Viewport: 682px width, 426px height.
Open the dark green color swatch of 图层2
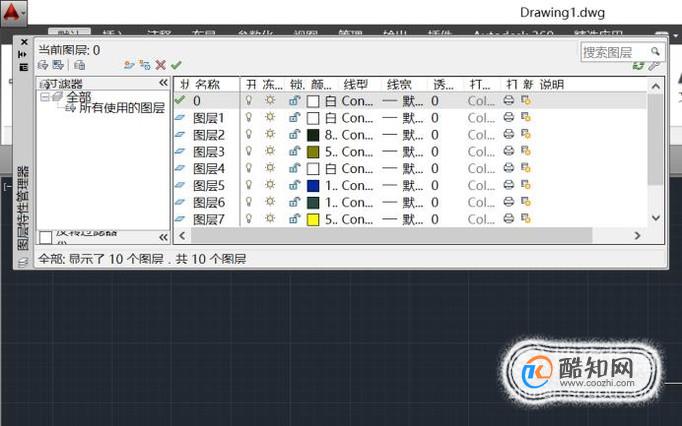tap(313, 135)
